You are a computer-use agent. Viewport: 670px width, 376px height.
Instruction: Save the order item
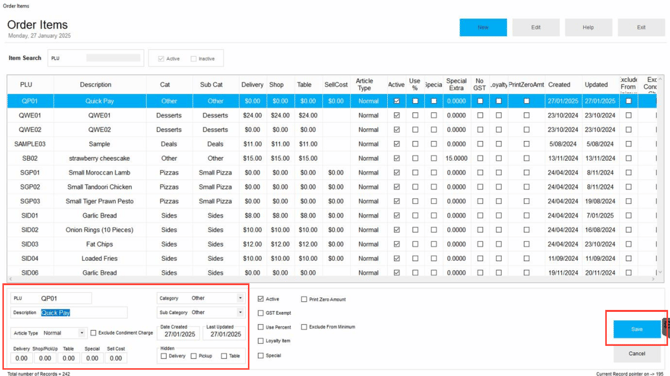pyautogui.click(x=637, y=329)
